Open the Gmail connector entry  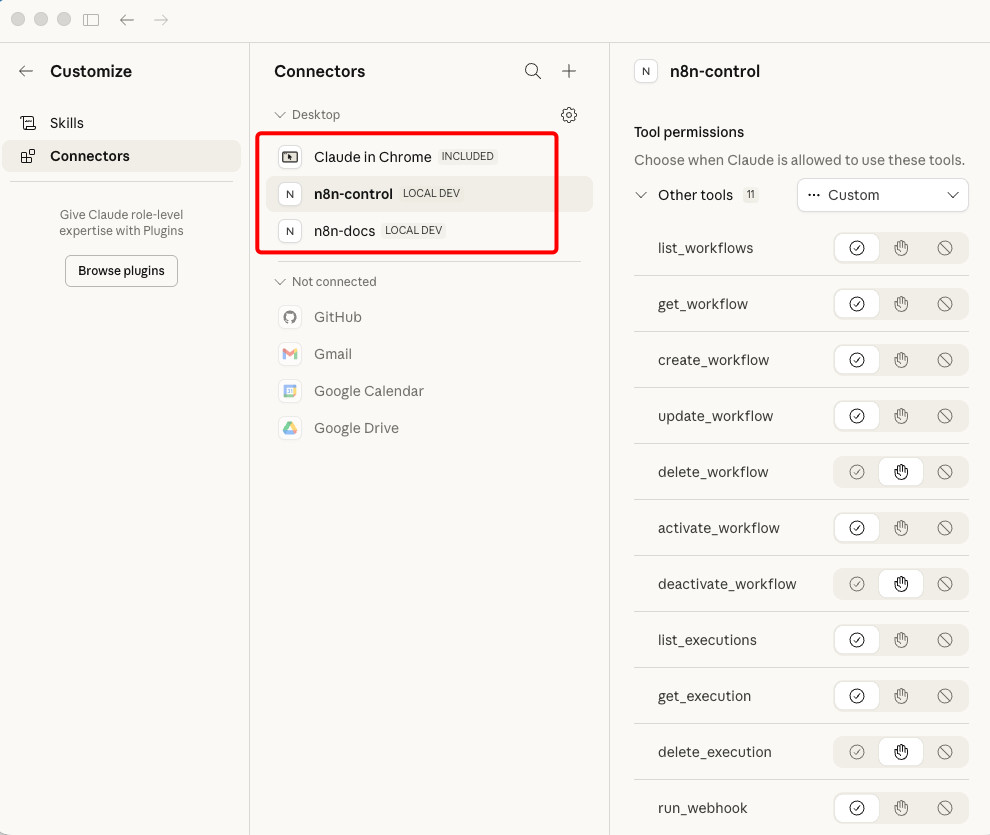point(333,354)
